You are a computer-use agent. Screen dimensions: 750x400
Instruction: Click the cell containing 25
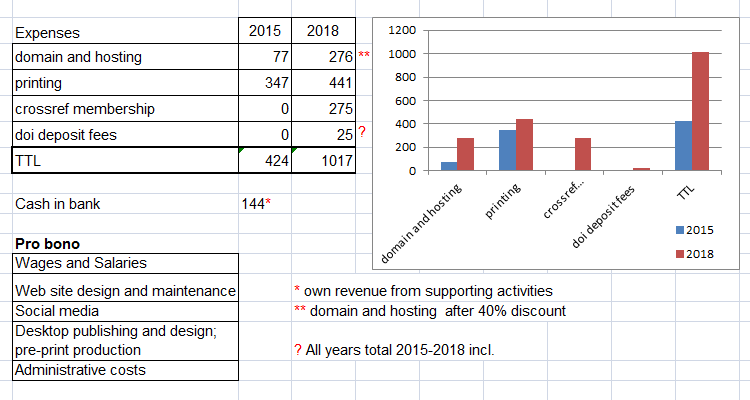[323, 134]
